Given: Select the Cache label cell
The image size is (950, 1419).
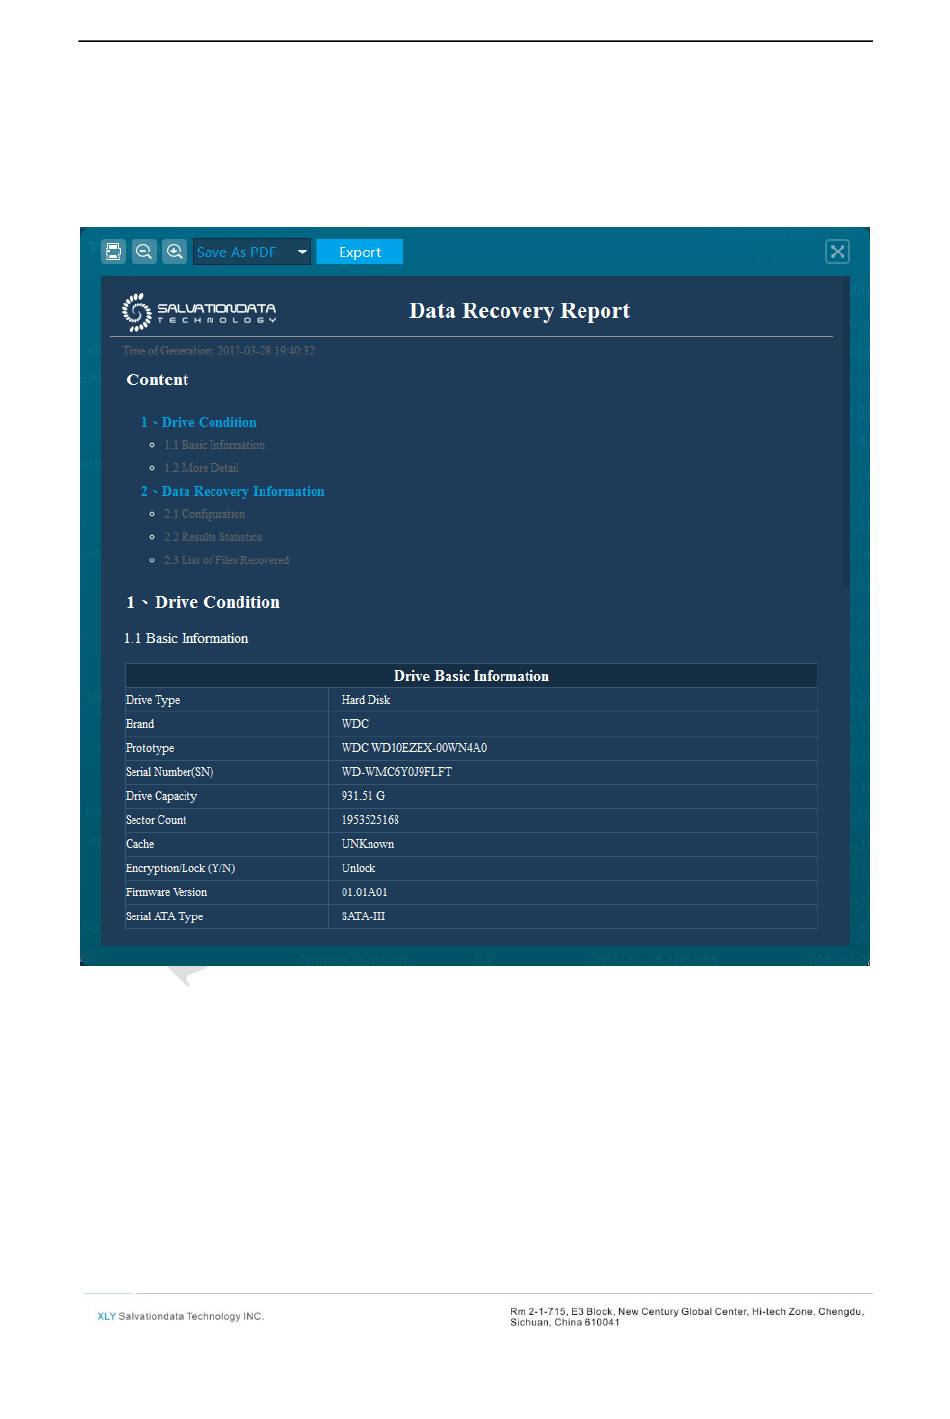Looking at the screenshot, I should click(227, 844).
